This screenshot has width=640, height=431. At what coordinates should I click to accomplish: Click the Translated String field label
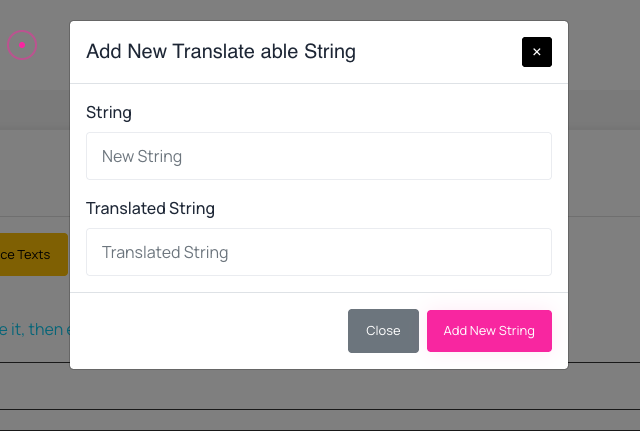point(150,208)
